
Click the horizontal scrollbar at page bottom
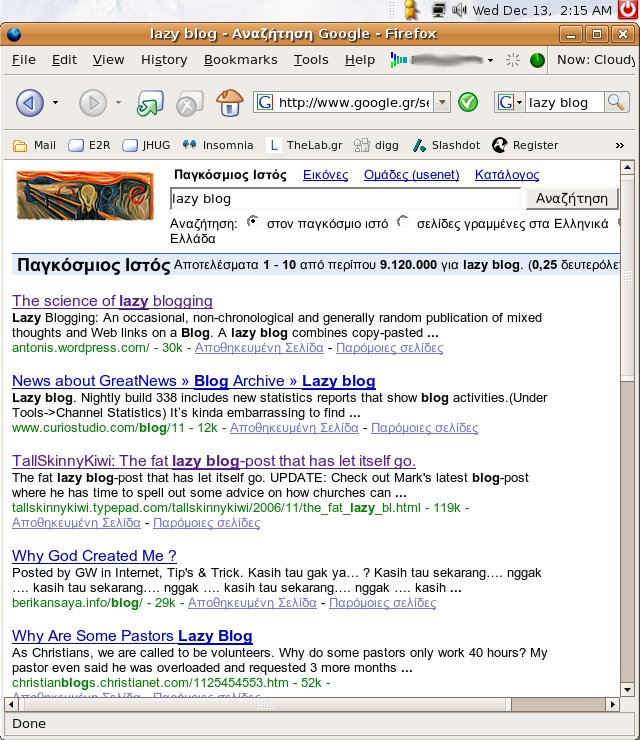(x=300, y=703)
